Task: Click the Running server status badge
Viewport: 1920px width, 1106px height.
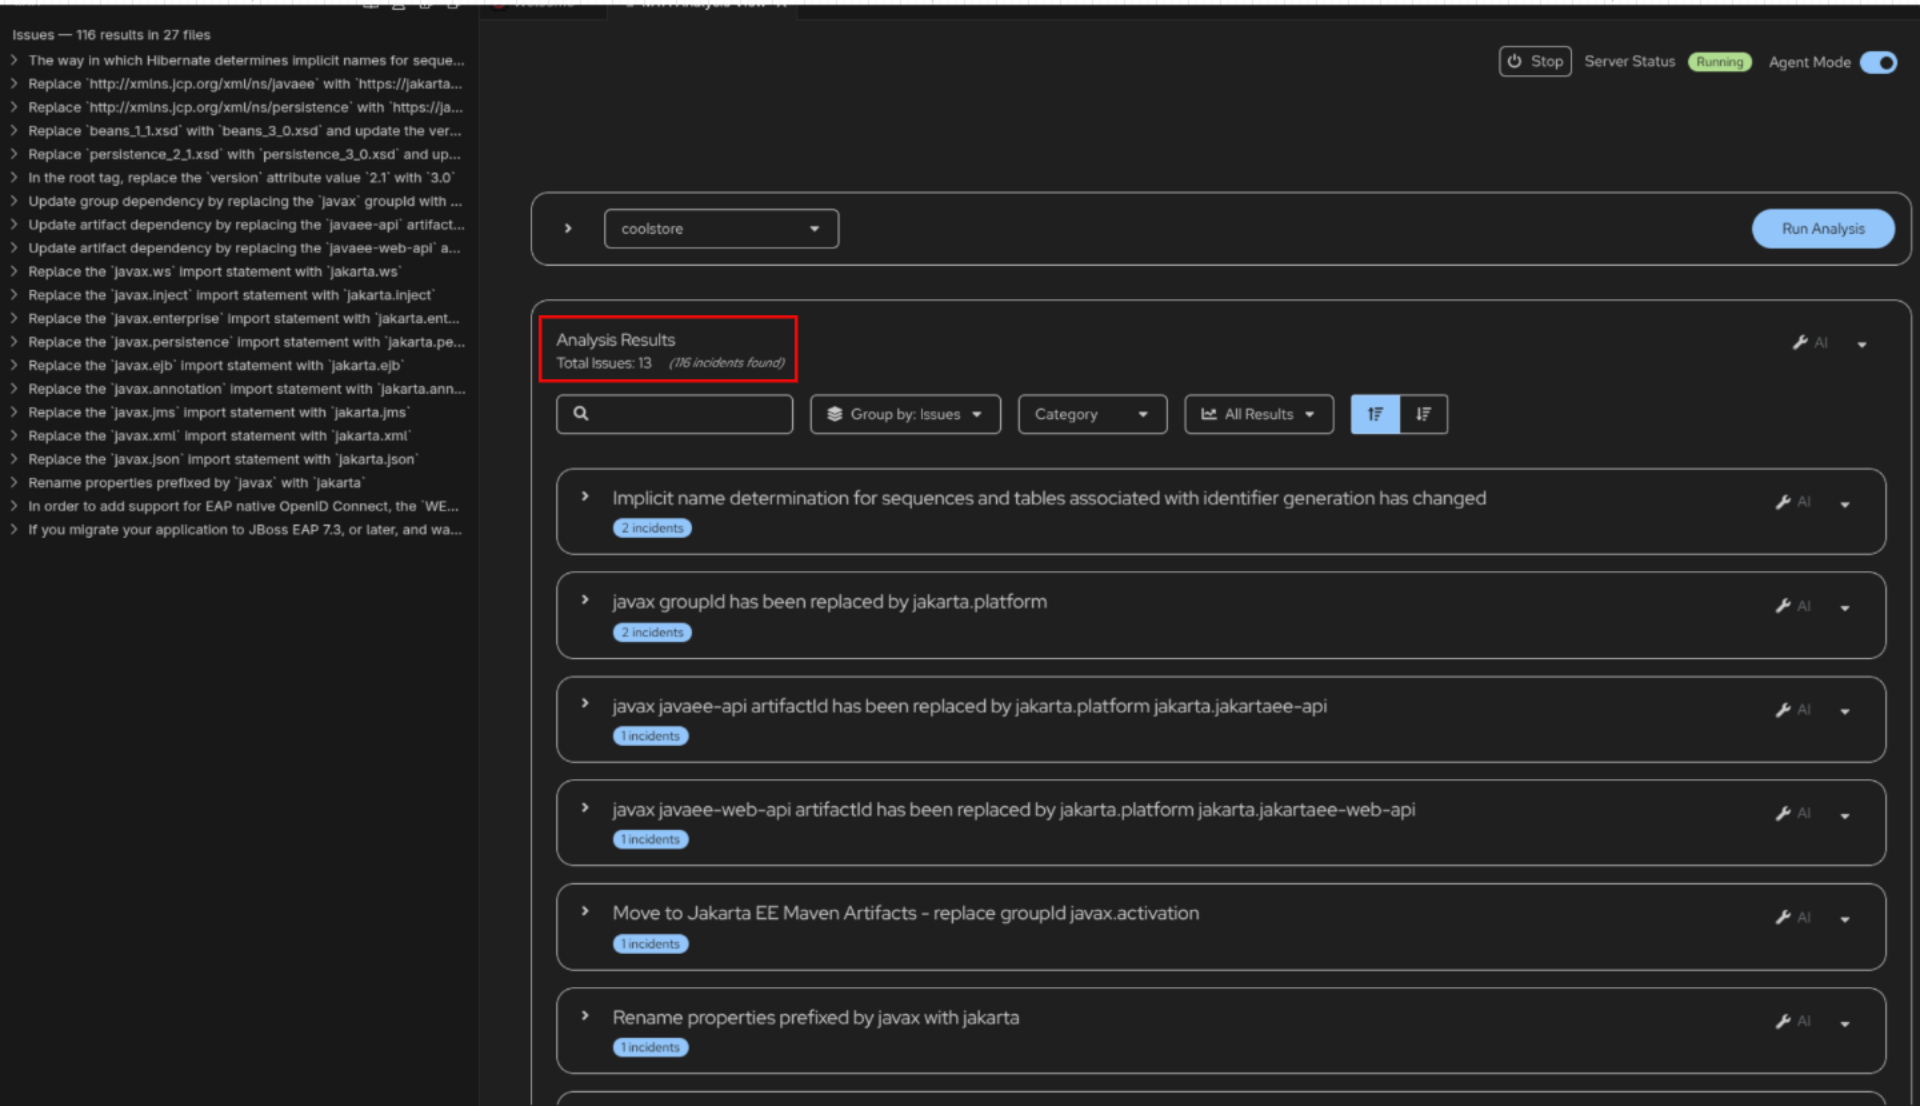Action: (1720, 62)
